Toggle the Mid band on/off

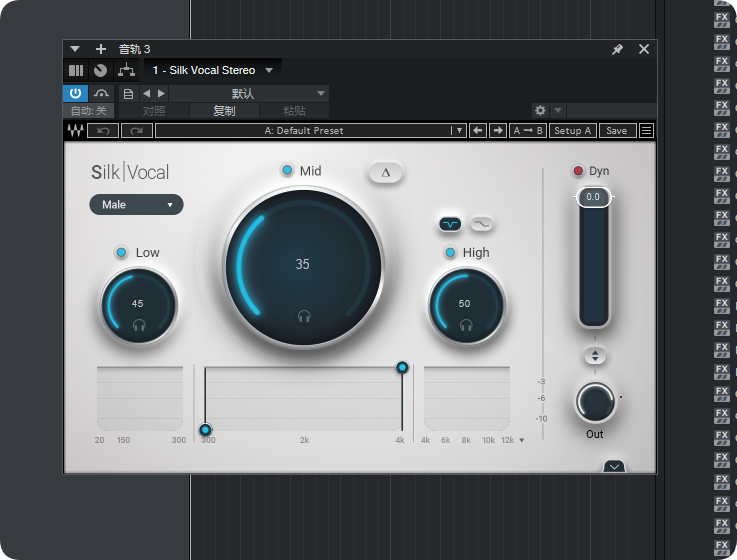(x=287, y=170)
